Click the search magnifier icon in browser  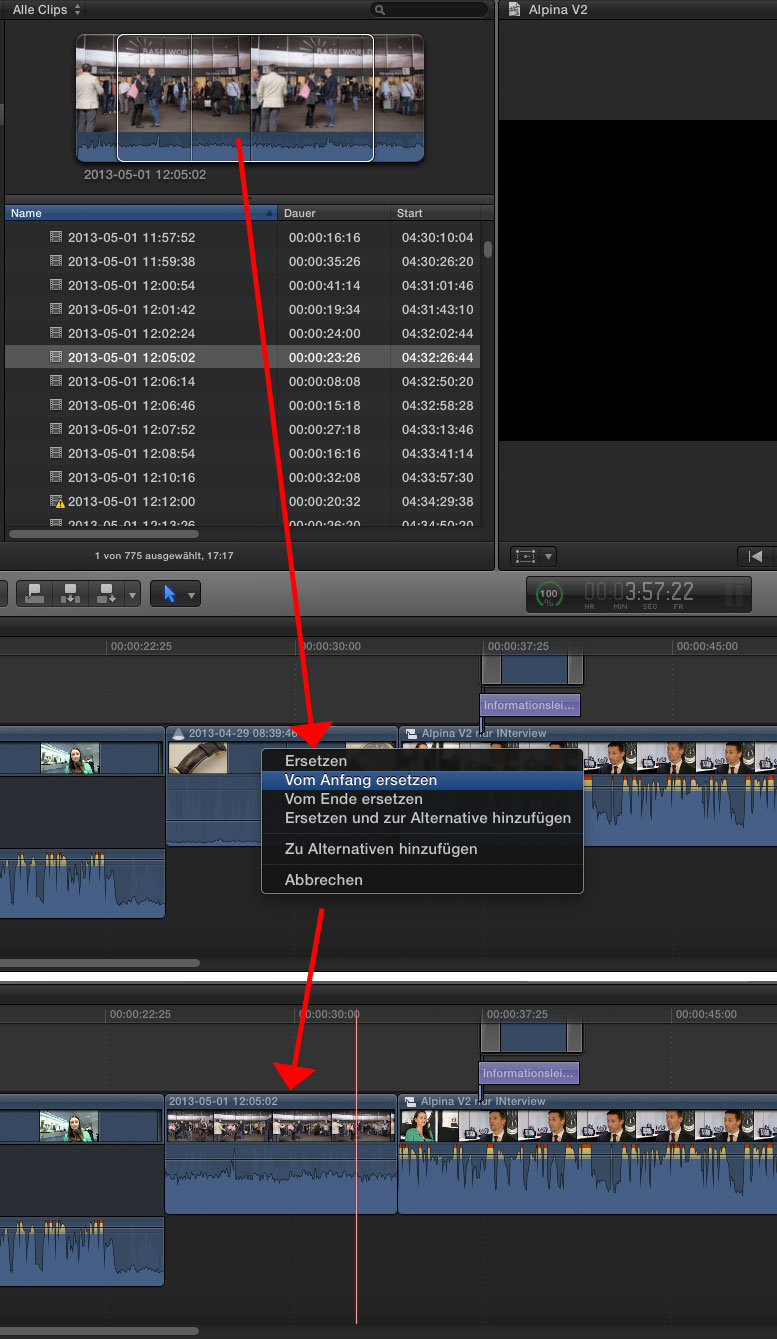click(380, 10)
